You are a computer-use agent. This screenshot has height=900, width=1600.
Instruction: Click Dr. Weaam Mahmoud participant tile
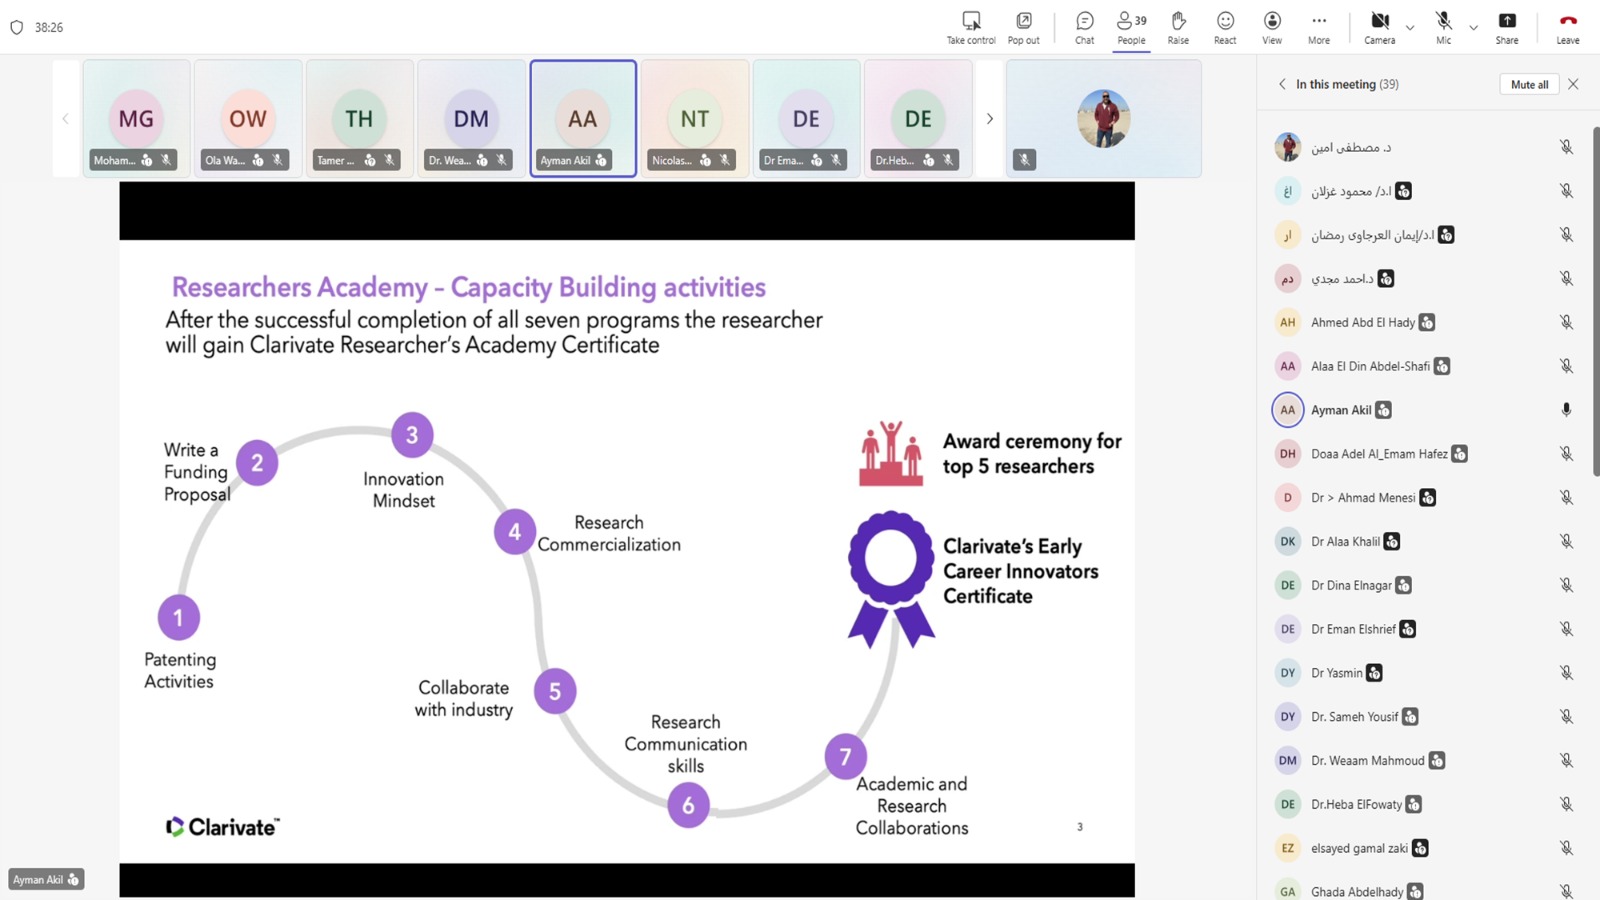471,119
